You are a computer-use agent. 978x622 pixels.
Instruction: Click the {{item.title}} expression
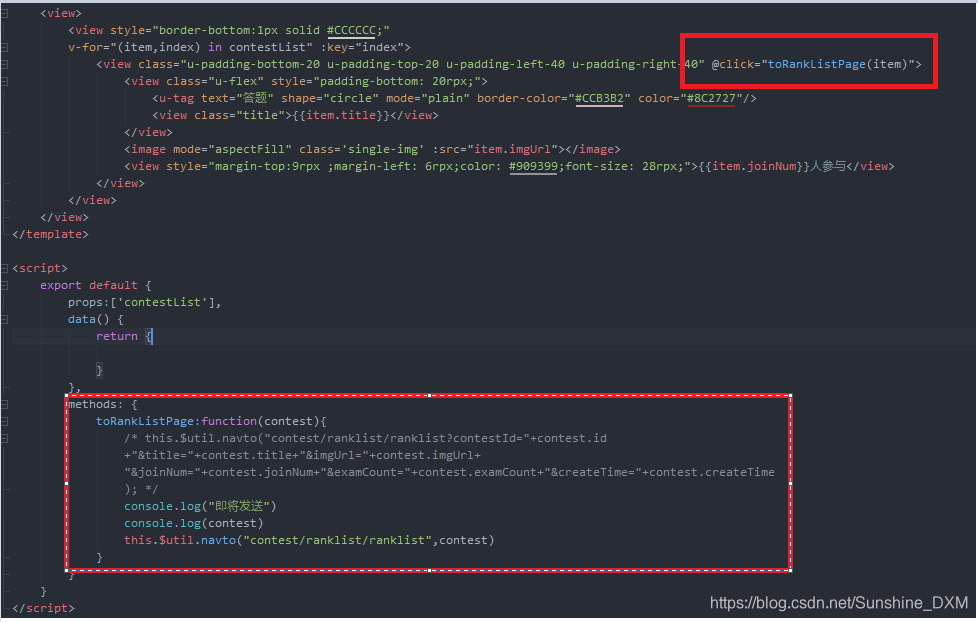click(342, 115)
